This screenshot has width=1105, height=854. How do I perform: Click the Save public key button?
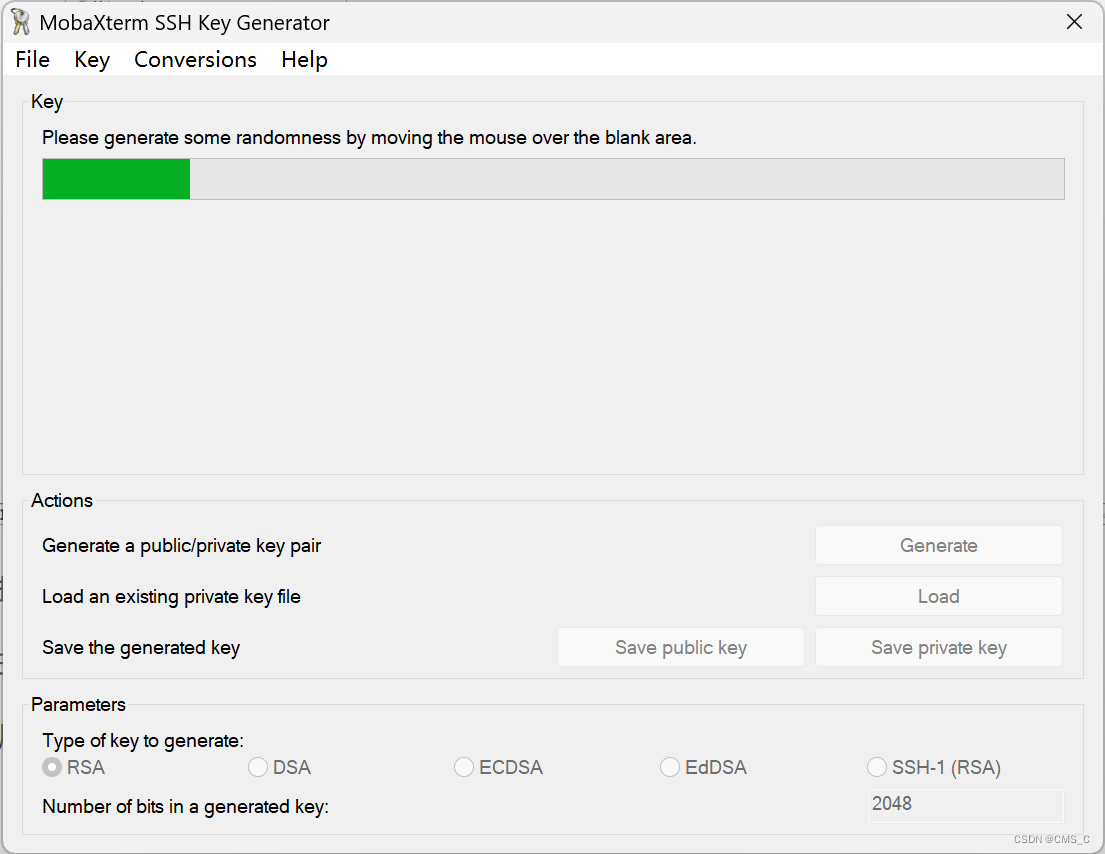[681, 648]
